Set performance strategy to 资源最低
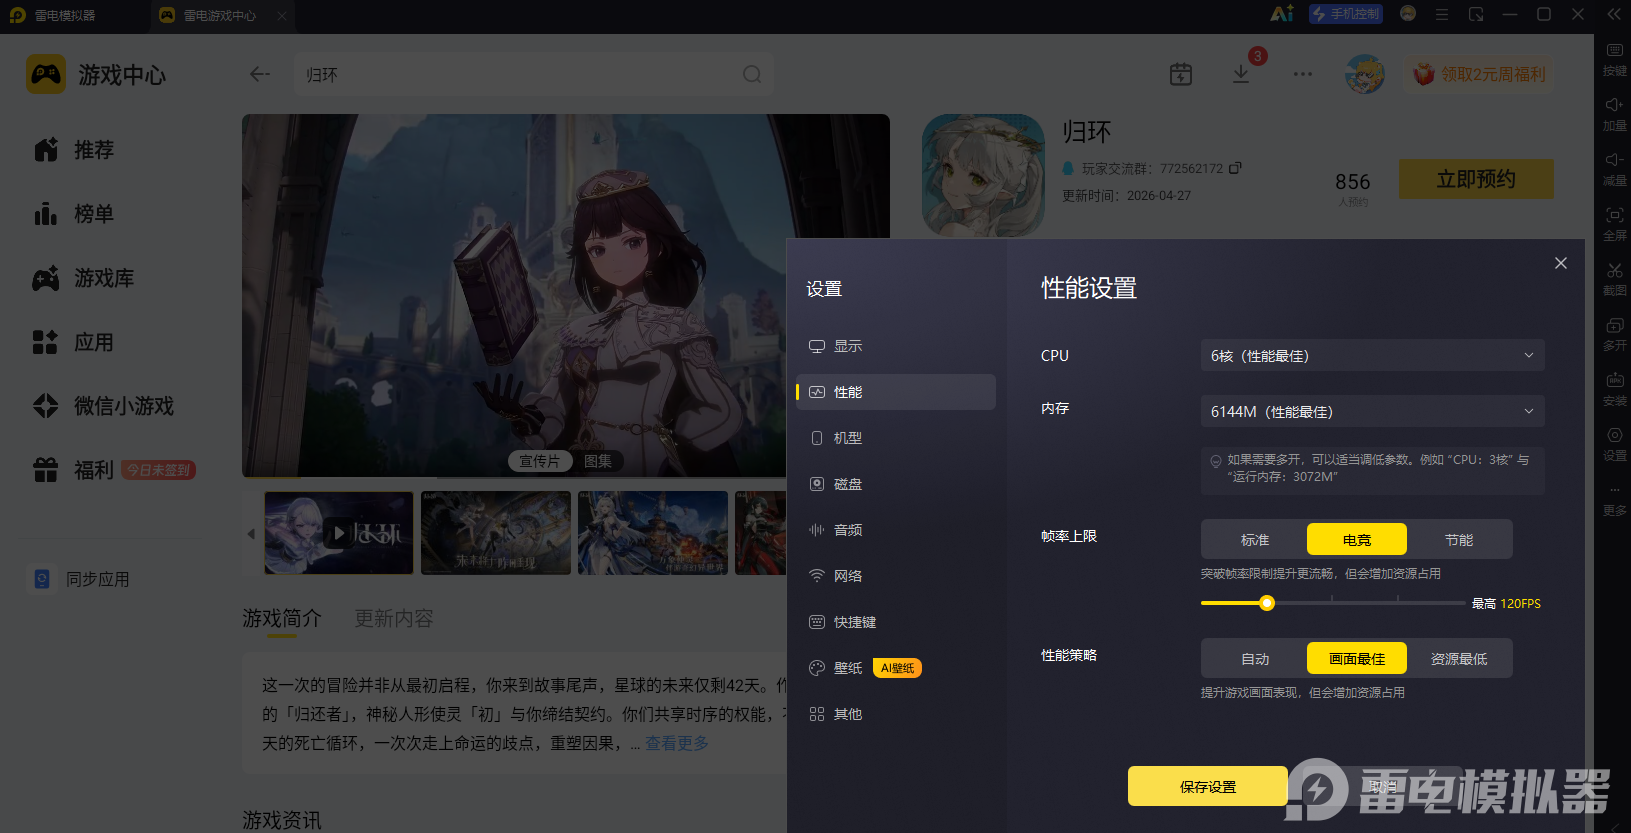The height and width of the screenshot is (833, 1631). (x=1459, y=659)
